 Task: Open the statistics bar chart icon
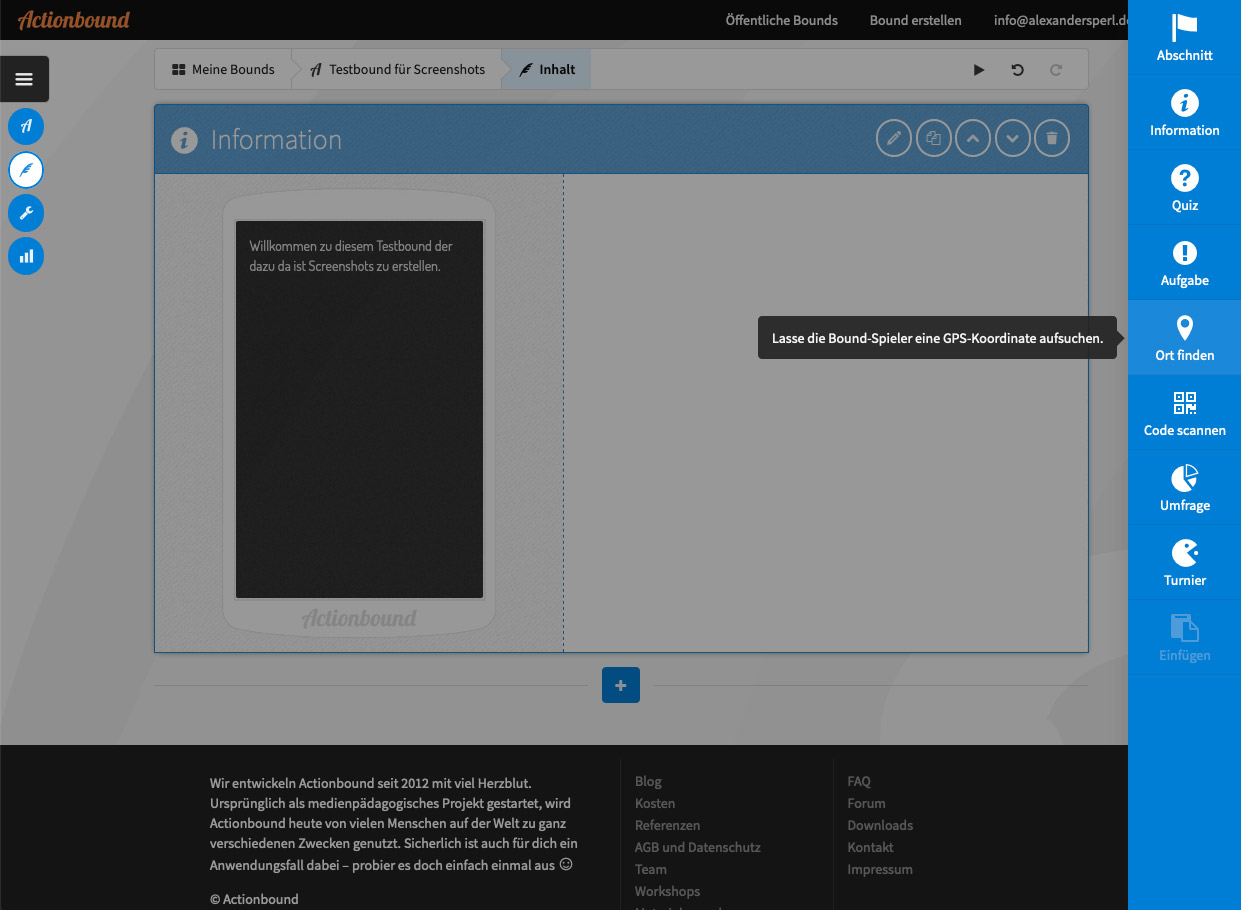pos(26,256)
